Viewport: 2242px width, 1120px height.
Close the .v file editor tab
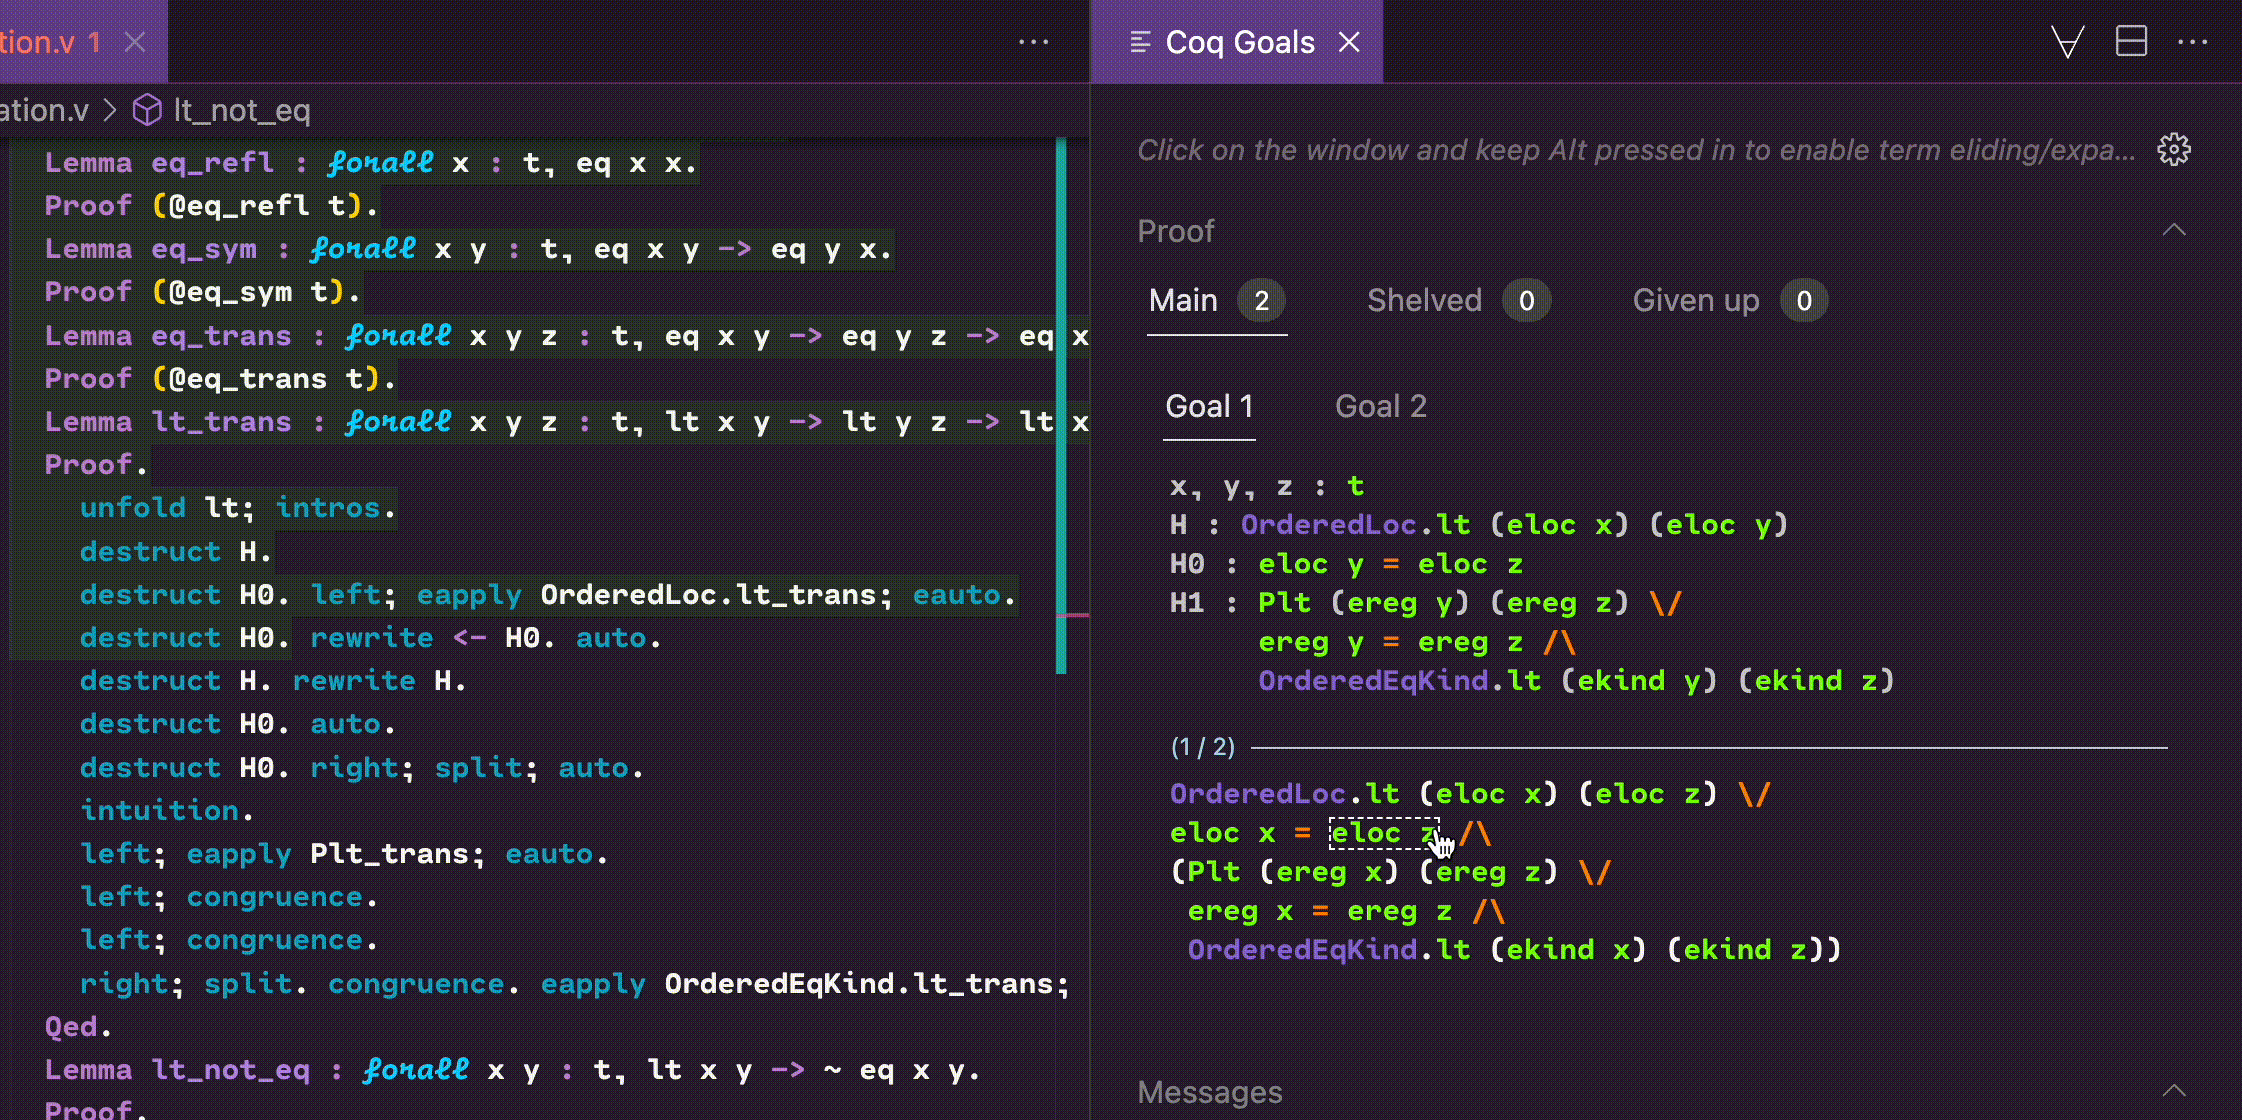pos(135,42)
